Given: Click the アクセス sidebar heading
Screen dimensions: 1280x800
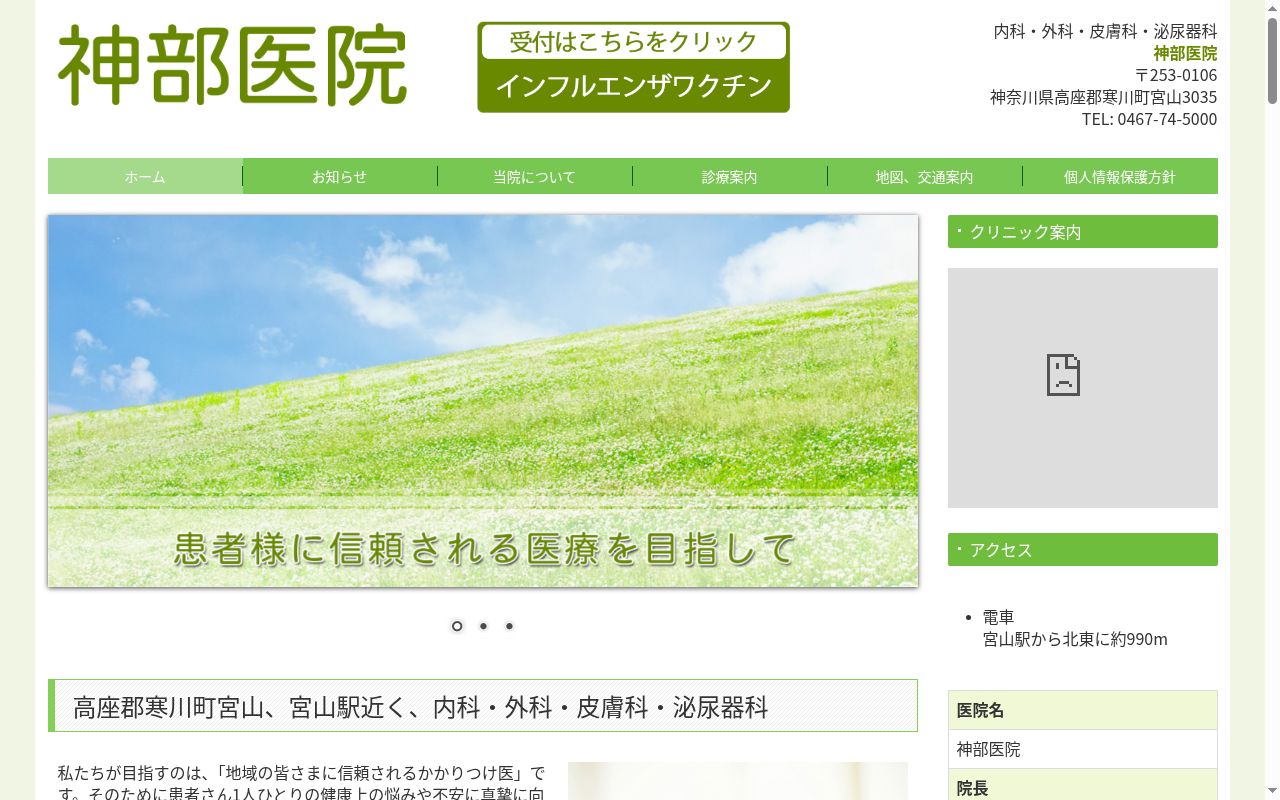Looking at the screenshot, I should (1083, 550).
